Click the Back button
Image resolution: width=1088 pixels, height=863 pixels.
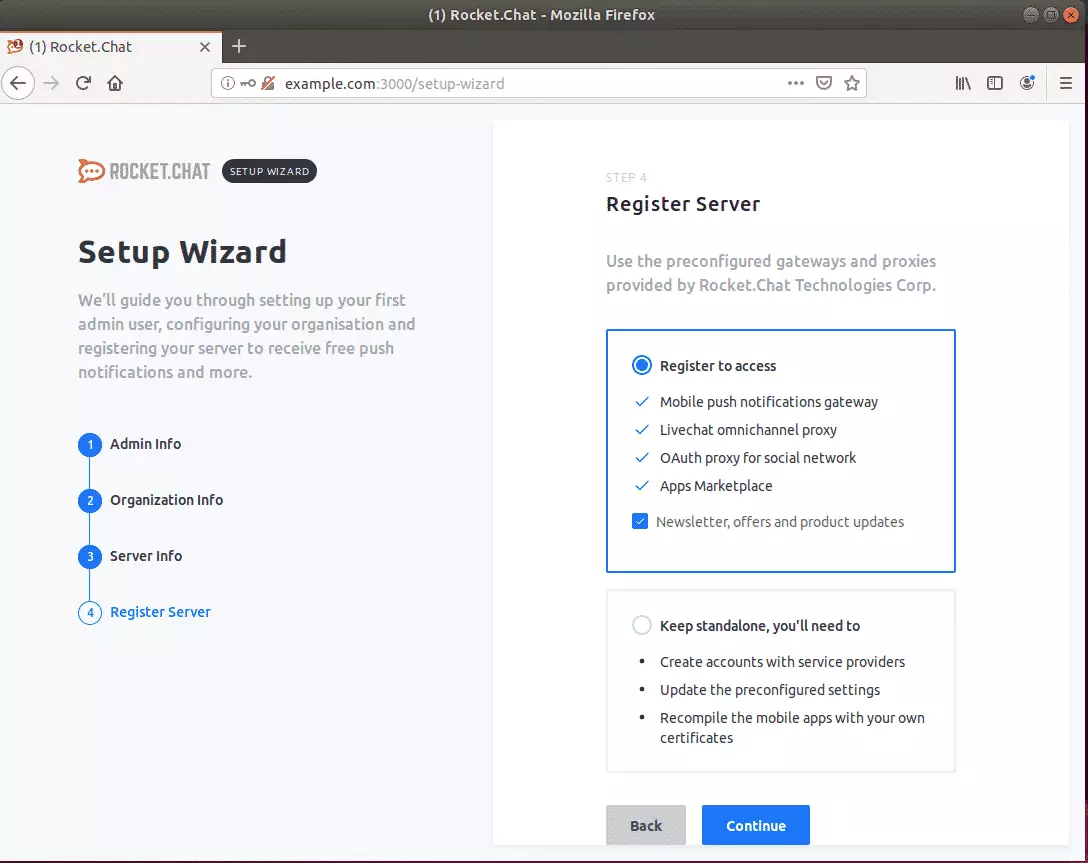(646, 826)
